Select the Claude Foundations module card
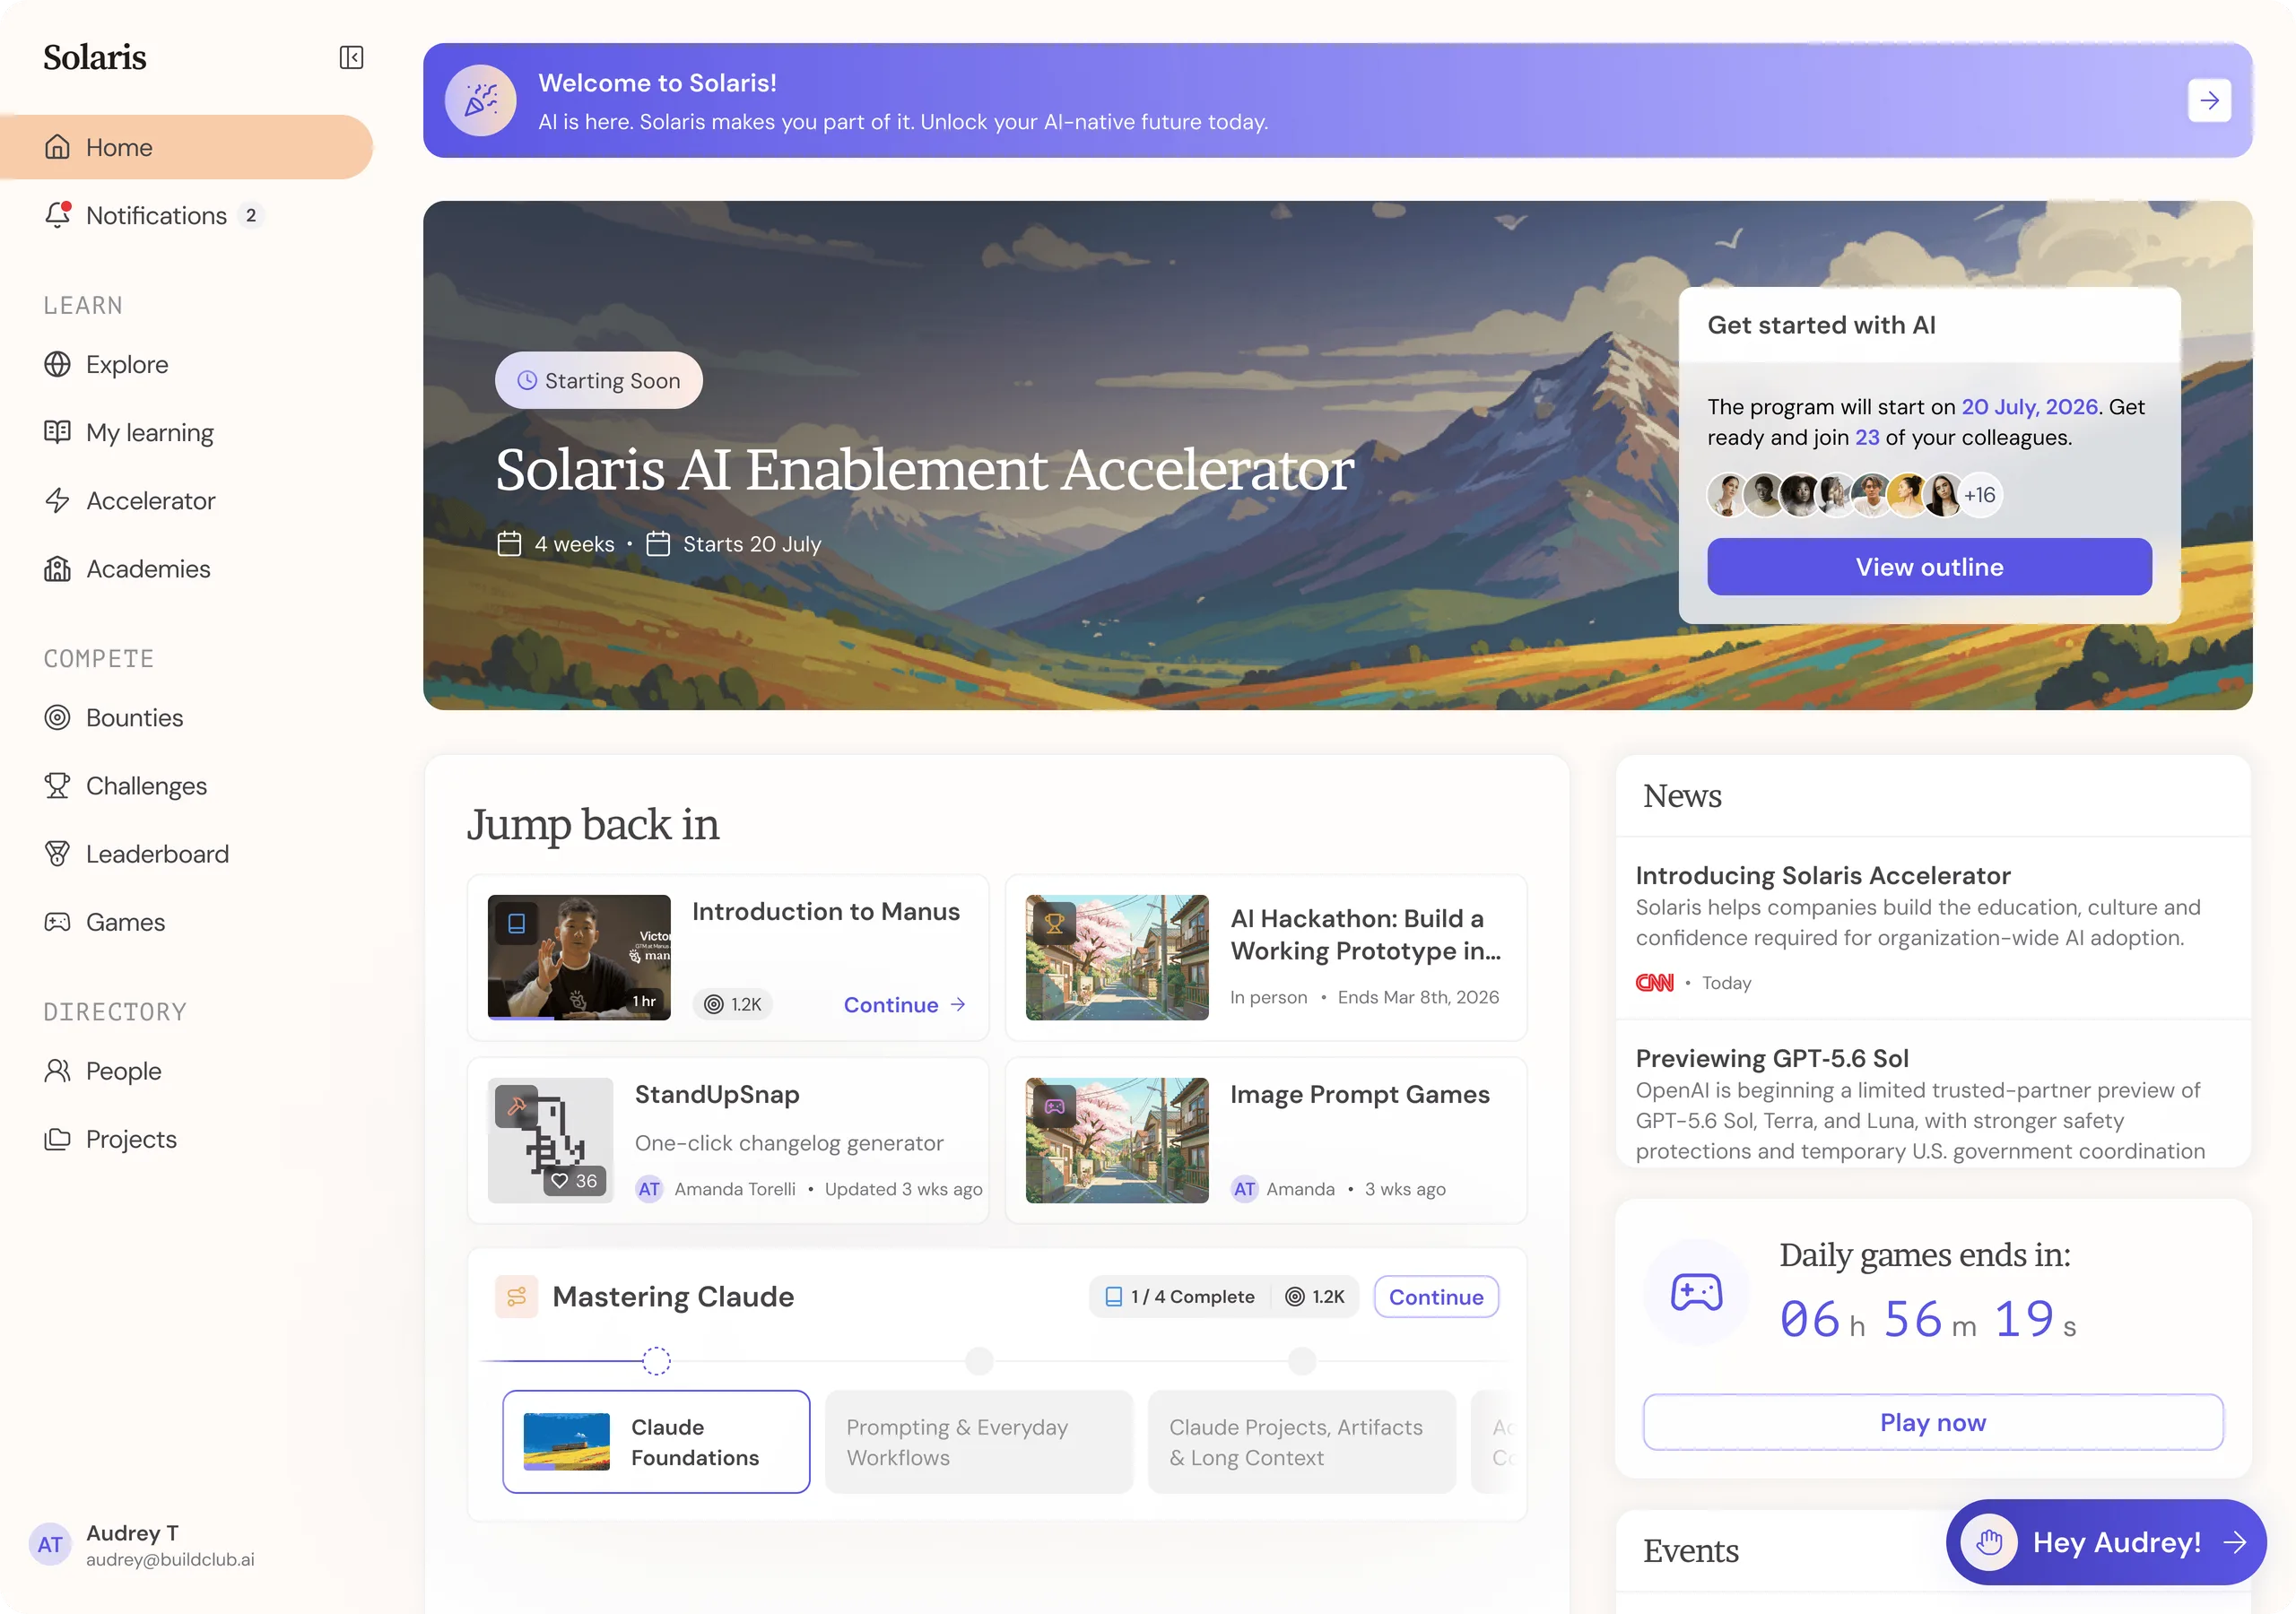 656,1441
